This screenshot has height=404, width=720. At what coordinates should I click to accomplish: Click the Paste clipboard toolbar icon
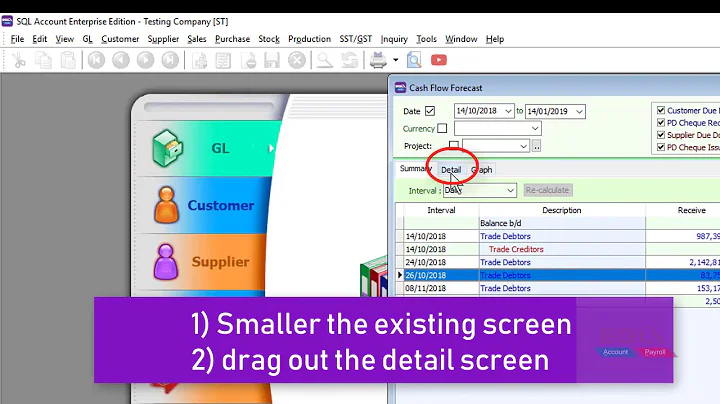tap(68, 60)
